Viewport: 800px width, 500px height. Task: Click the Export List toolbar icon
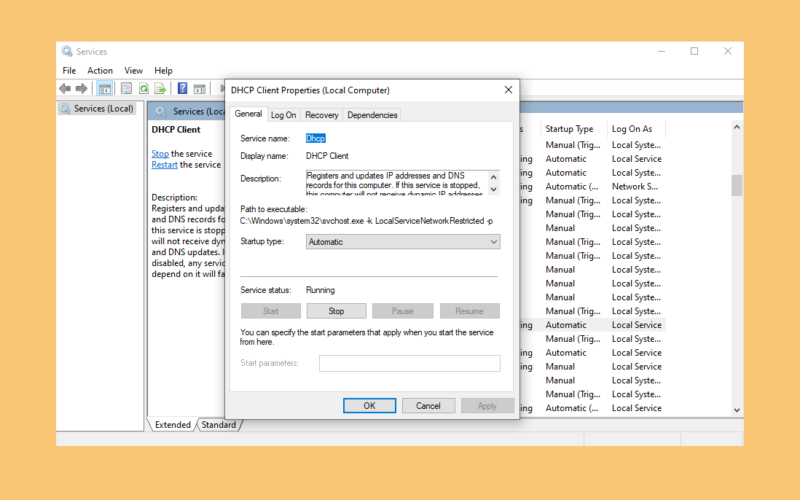coord(160,89)
